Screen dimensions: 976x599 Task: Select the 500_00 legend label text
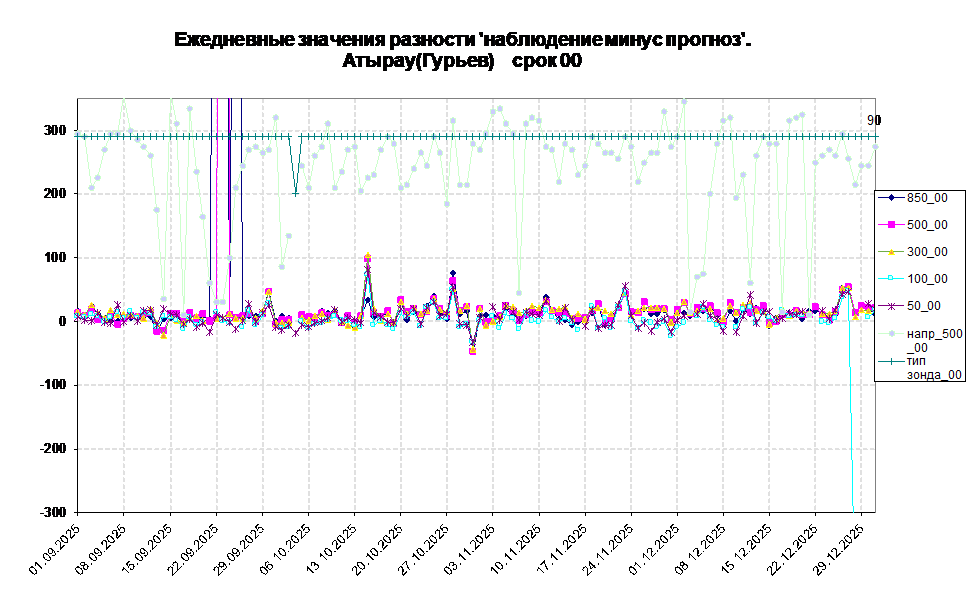point(927,225)
